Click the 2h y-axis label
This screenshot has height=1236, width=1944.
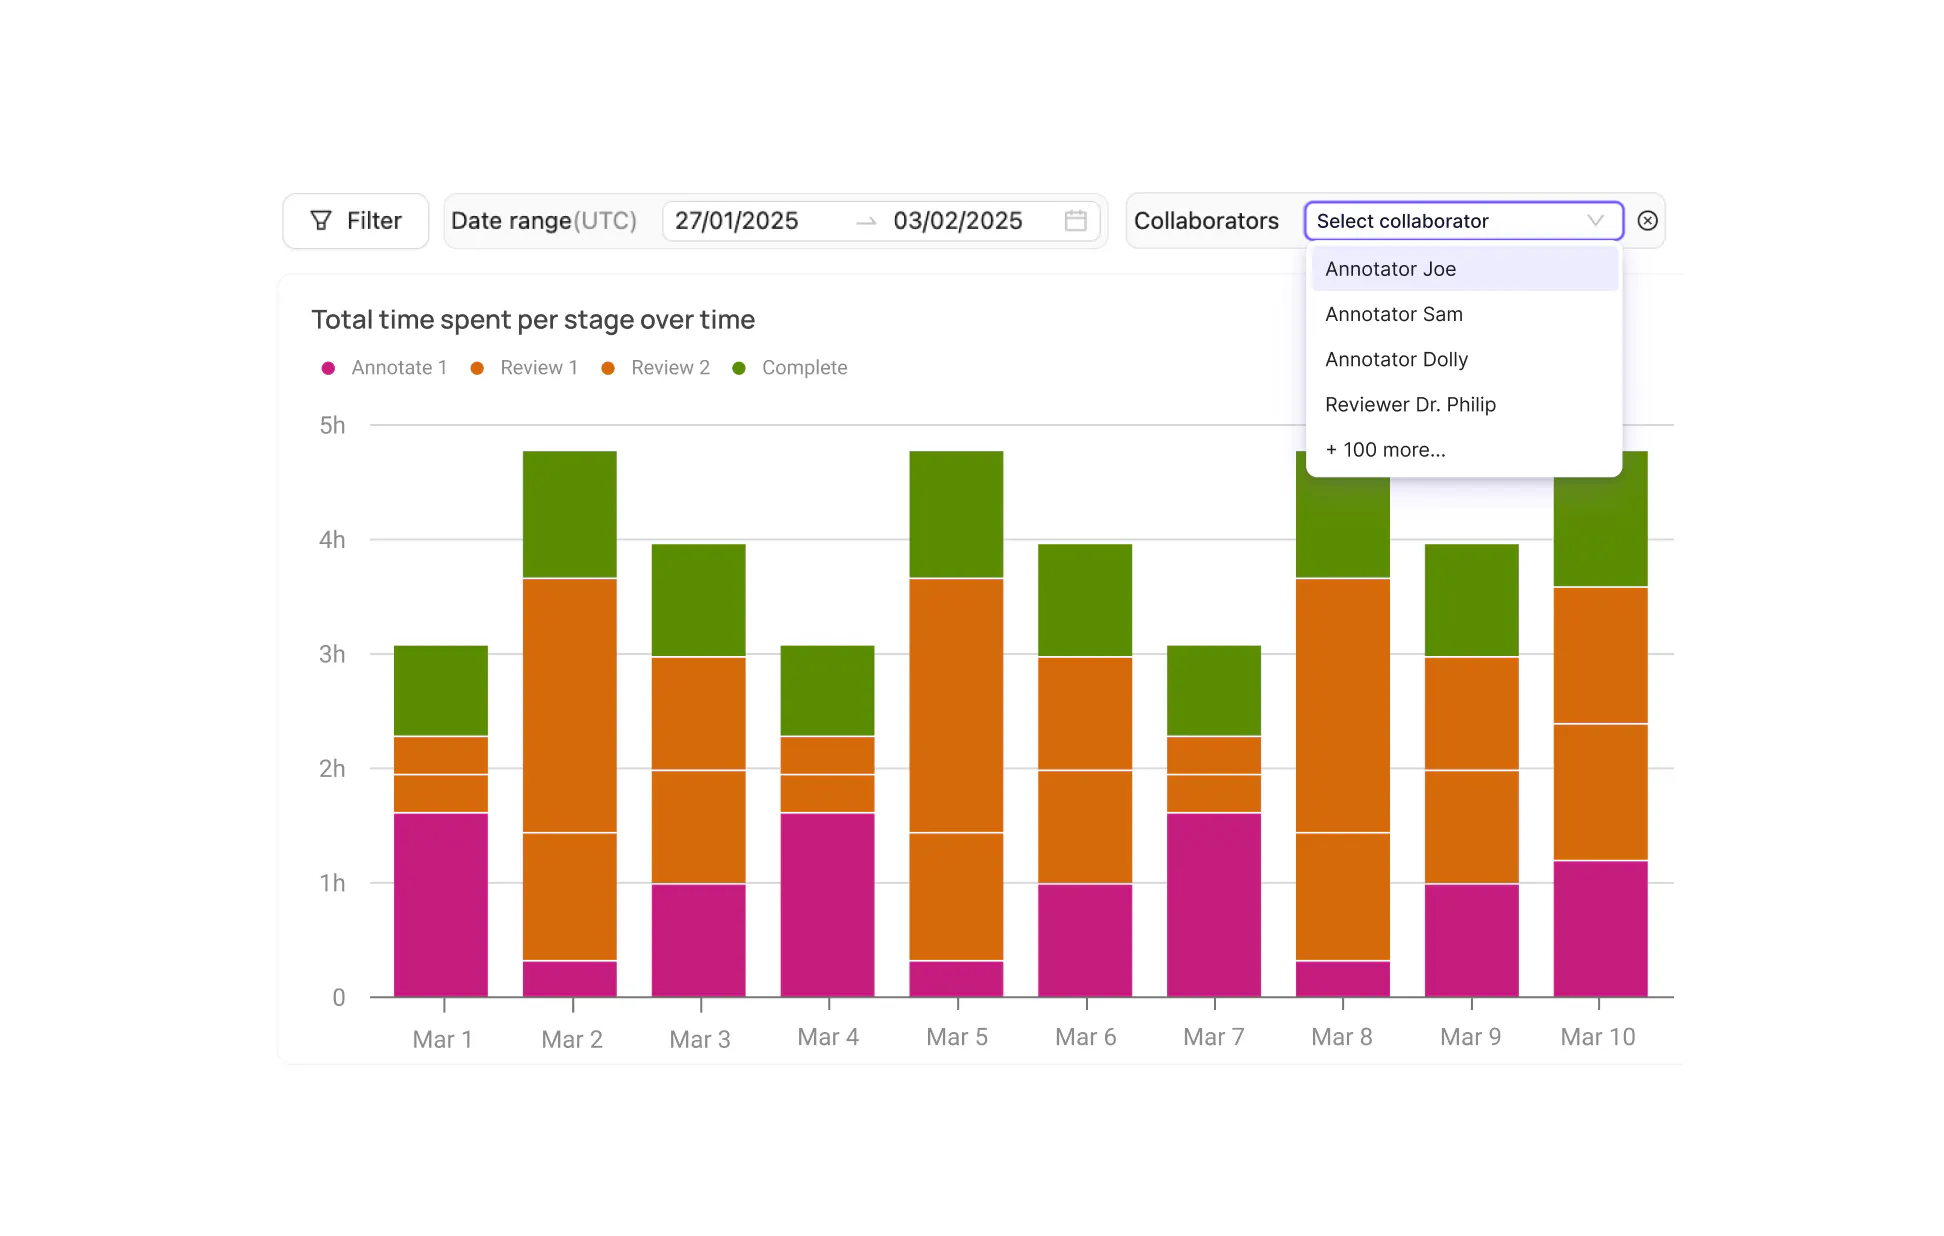tap(332, 769)
